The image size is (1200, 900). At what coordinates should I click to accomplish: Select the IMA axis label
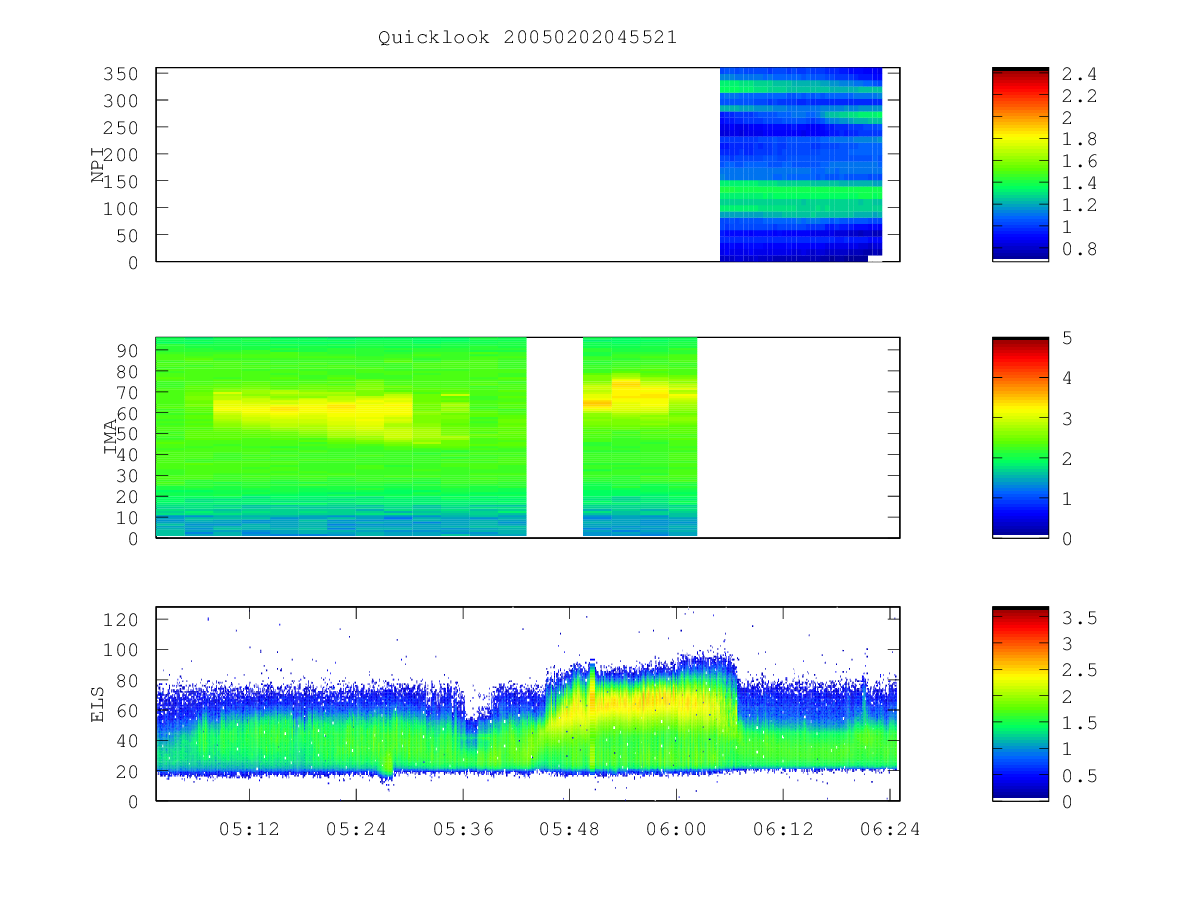click(x=112, y=438)
